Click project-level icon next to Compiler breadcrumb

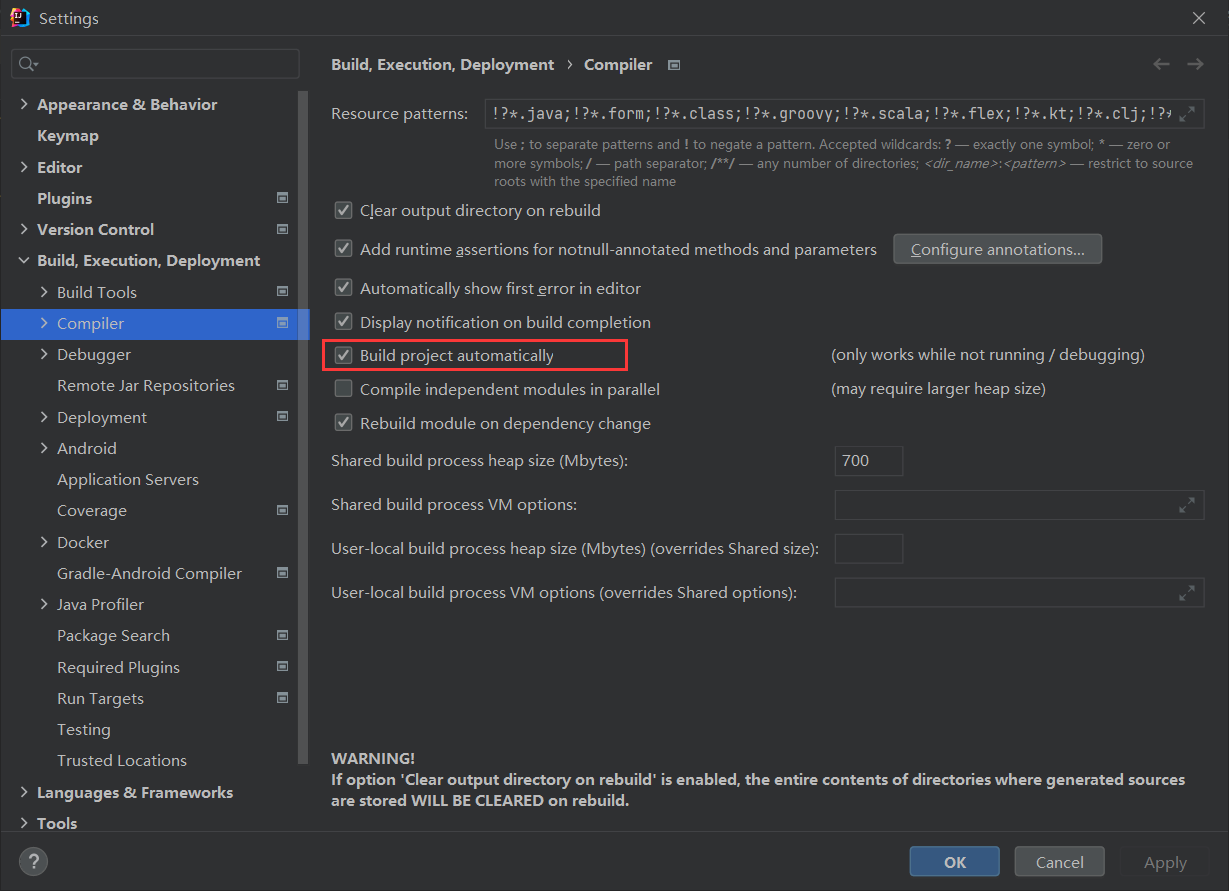coord(674,65)
